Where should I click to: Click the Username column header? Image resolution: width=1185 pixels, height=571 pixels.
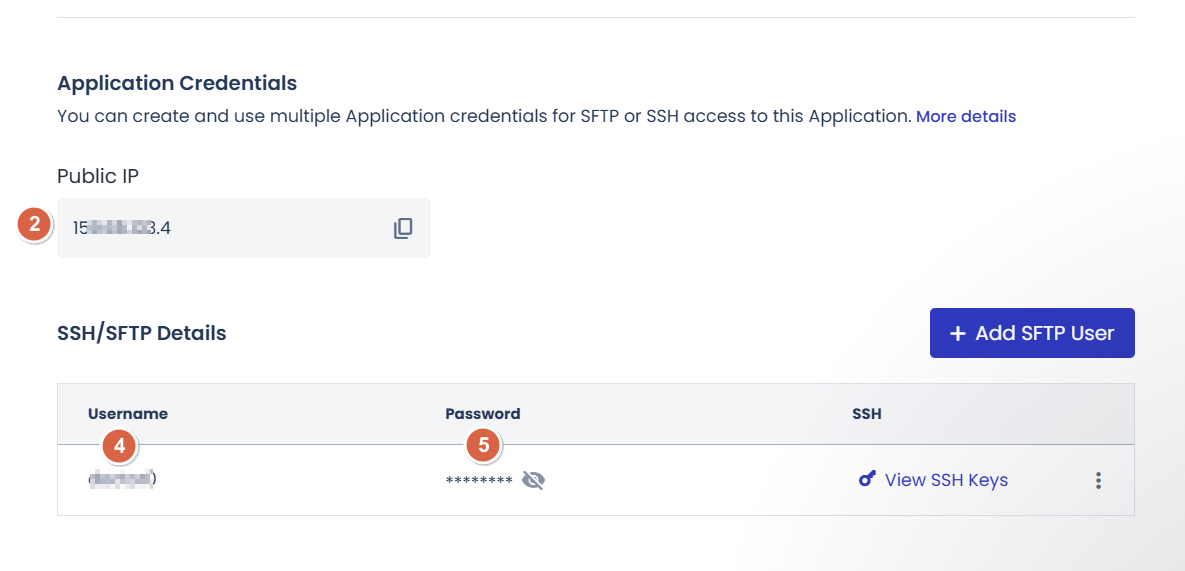(x=128, y=414)
